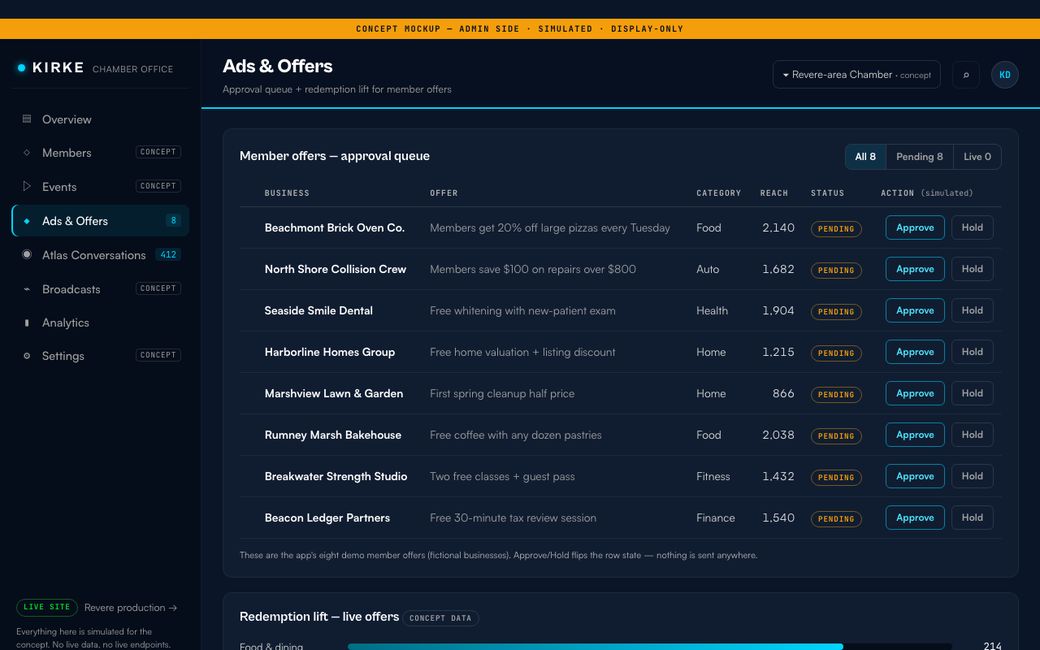Screen dimensions: 1040x650
Task: Switch to the All 8 filter tab
Action: (865, 157)
